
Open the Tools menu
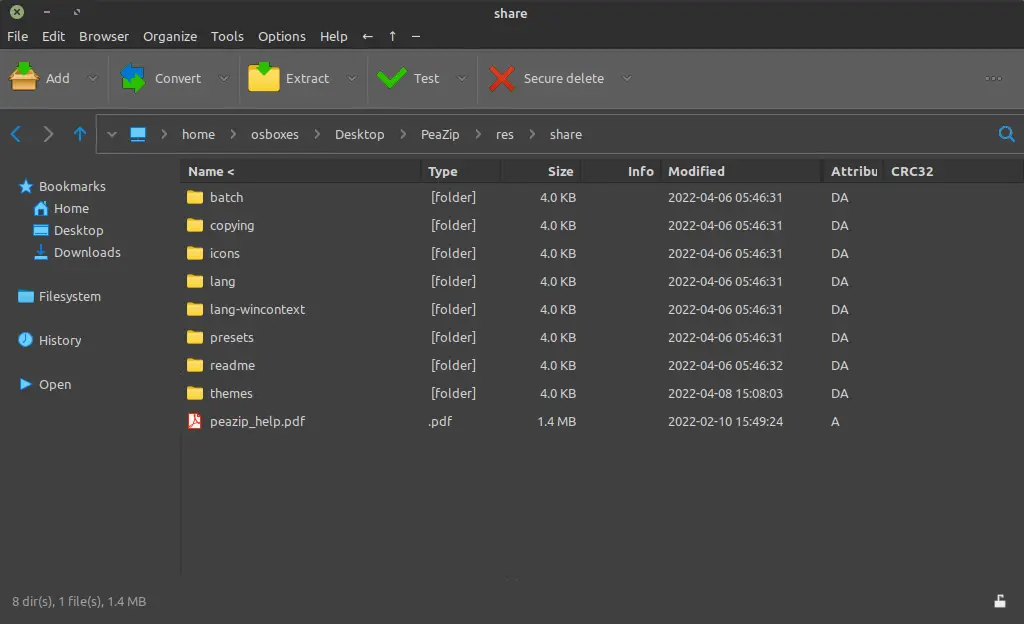click(227, 37)
